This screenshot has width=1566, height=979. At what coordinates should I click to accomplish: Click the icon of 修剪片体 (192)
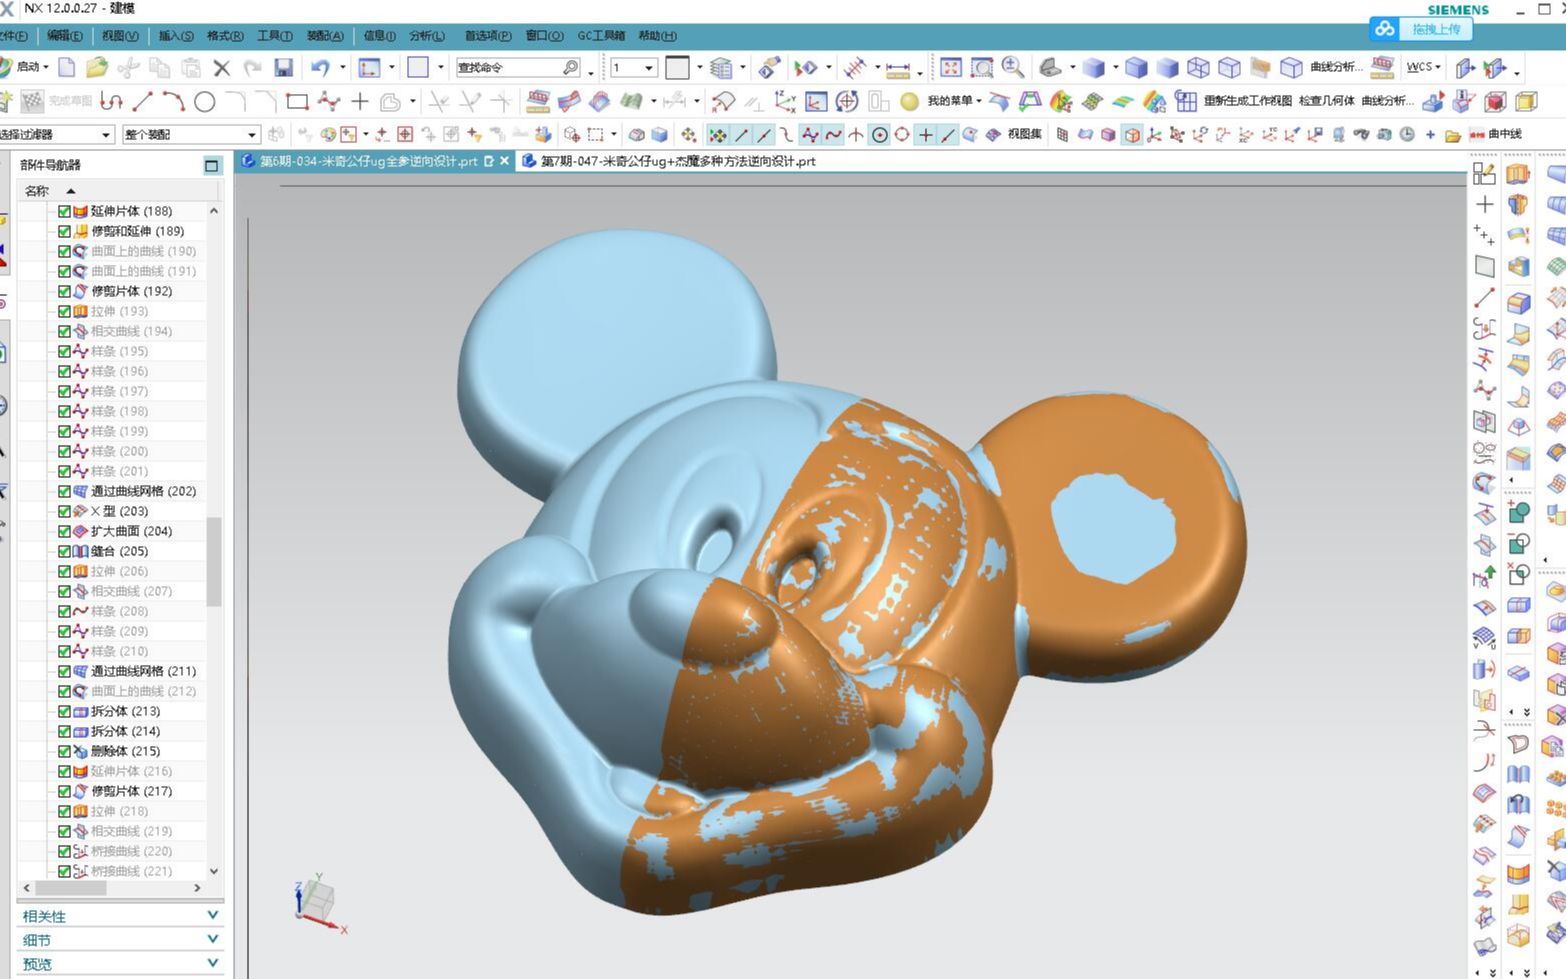(81, 291)
